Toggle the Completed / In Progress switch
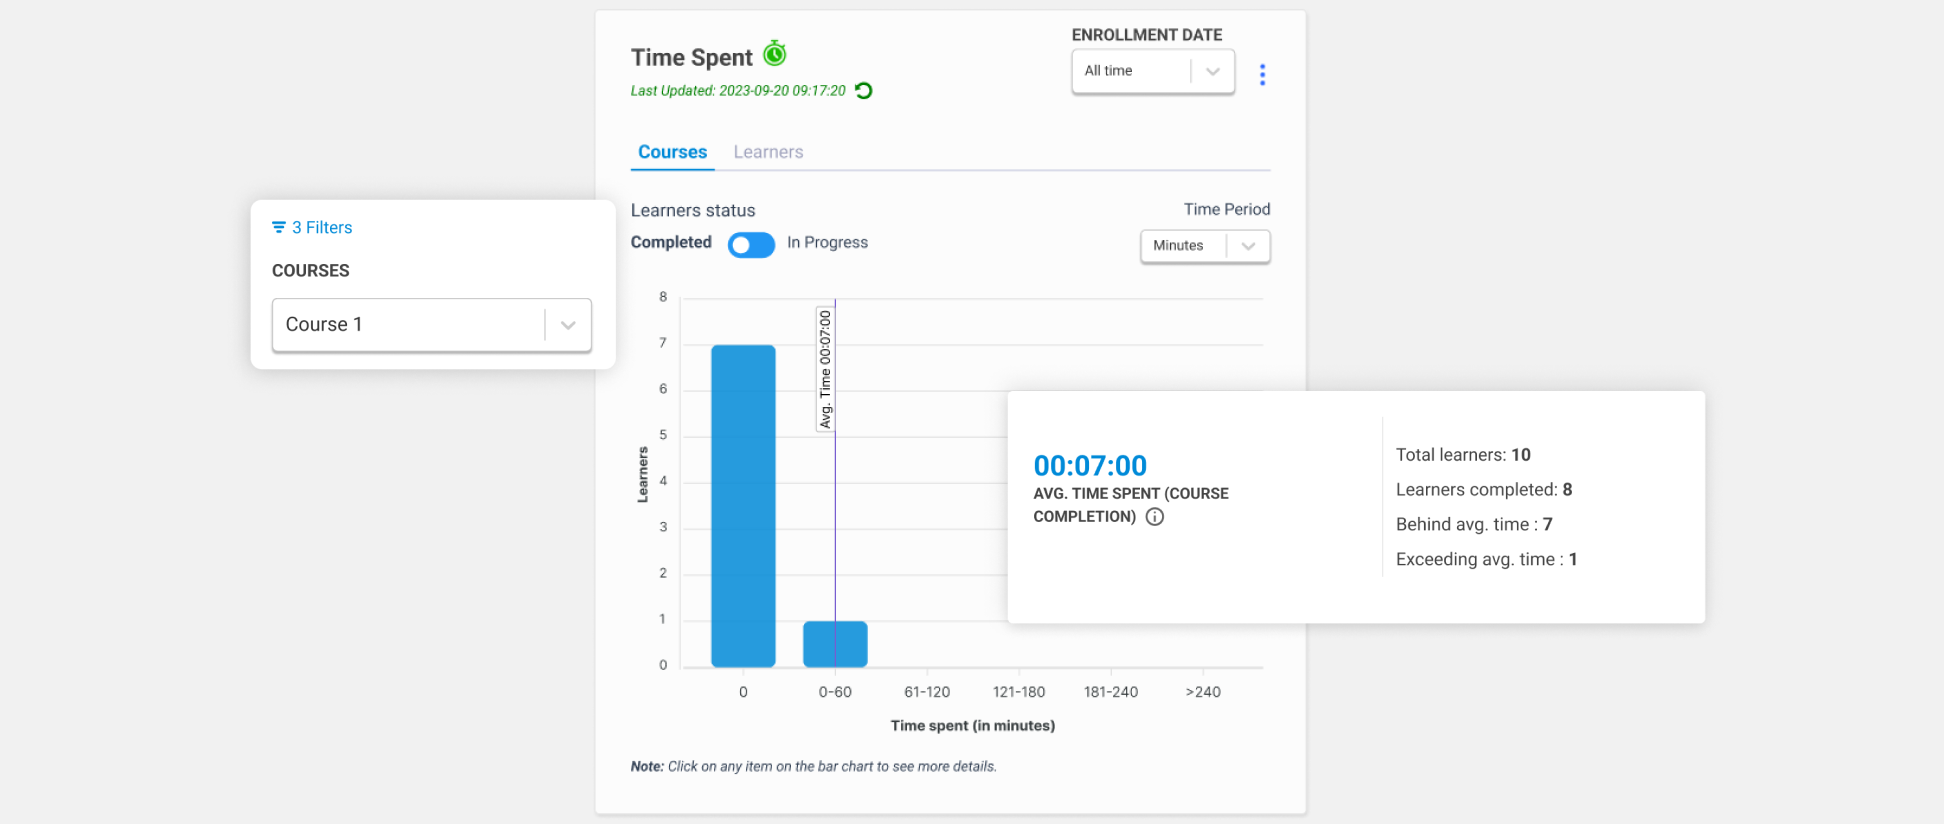This screenshot has width=1944, height=824. click(751, 245)
